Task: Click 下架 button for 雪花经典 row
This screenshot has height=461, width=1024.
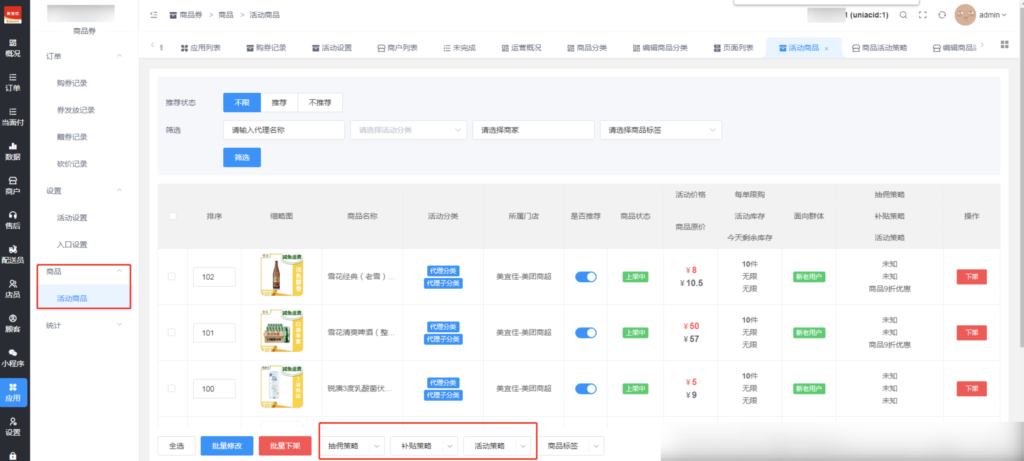Action: (x=972, y=277)
